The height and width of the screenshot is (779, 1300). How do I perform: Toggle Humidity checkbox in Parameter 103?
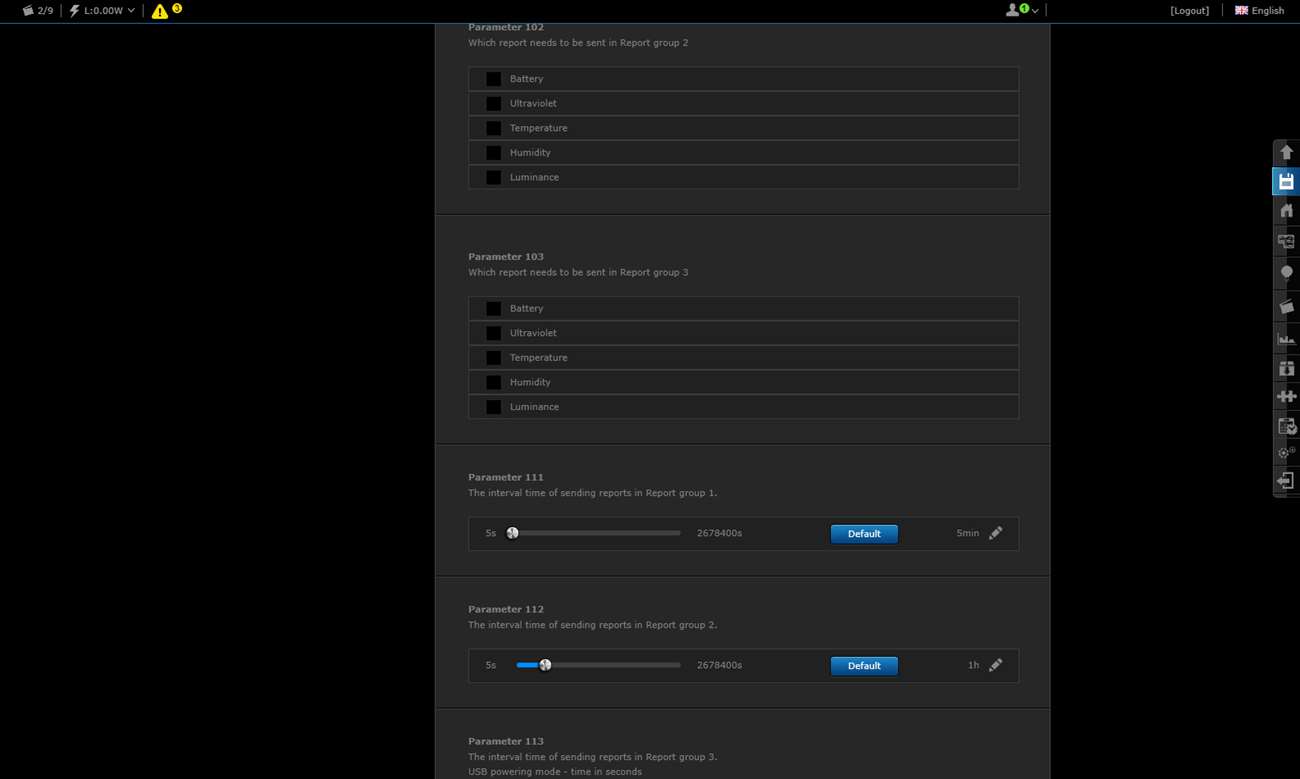(x=494, y=383)
